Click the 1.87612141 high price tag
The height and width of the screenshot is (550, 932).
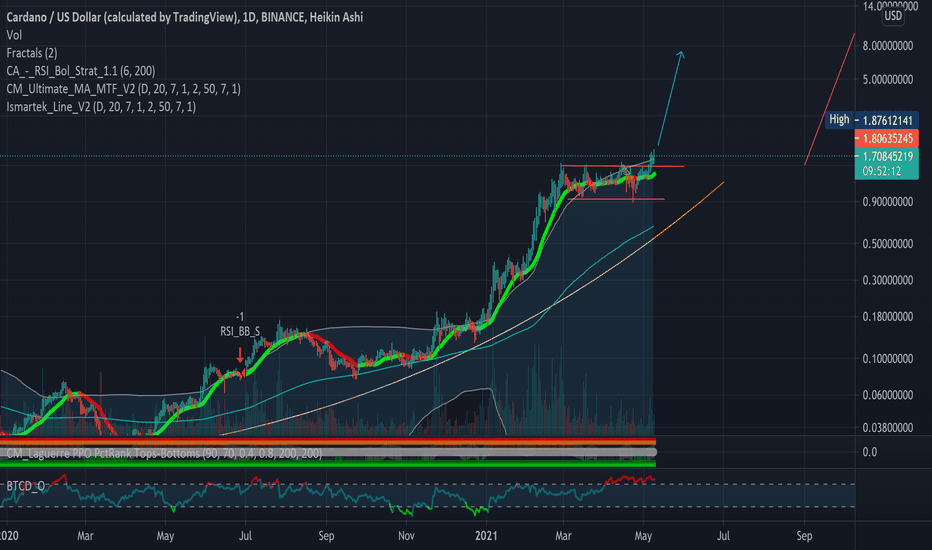point(887,120)
